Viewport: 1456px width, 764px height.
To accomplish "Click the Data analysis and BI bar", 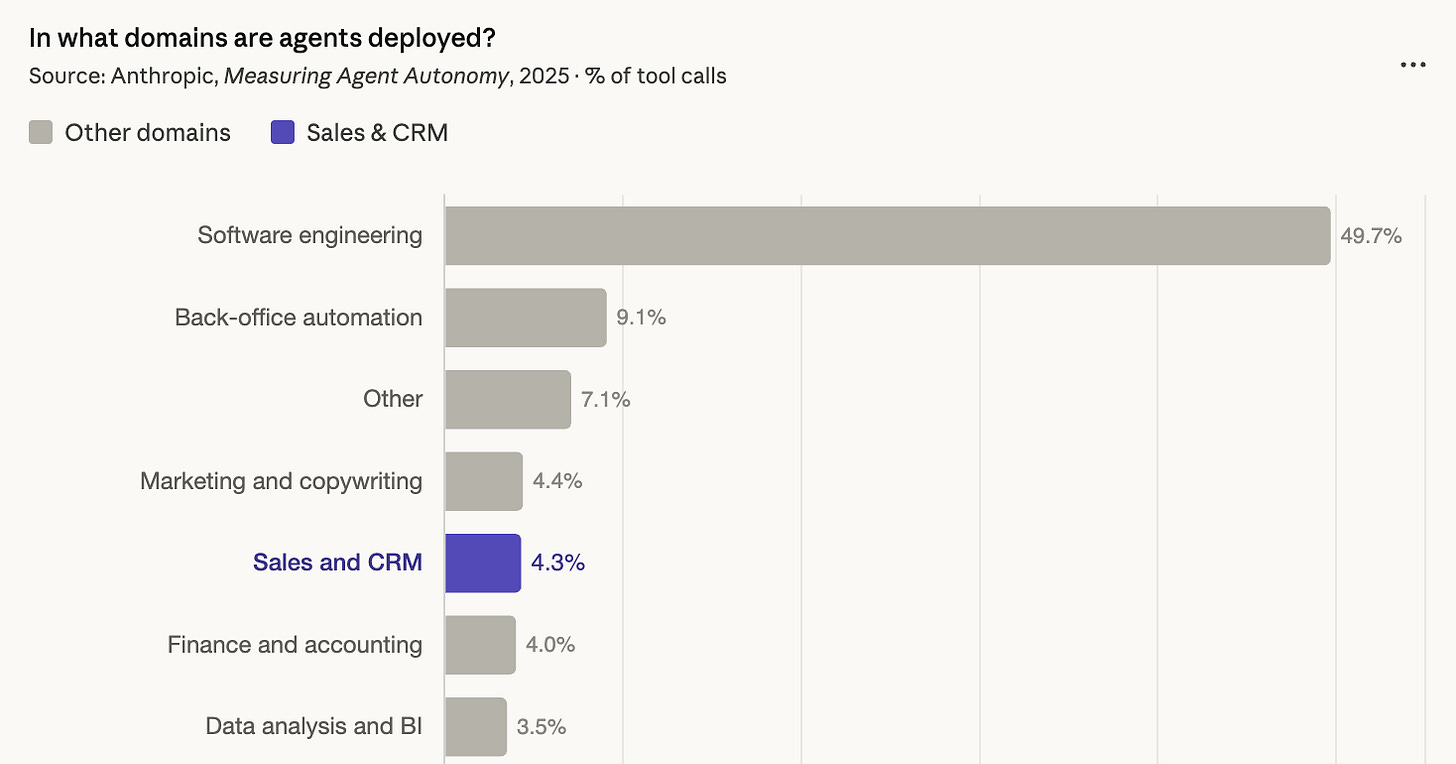I will [x=476, y=727].
